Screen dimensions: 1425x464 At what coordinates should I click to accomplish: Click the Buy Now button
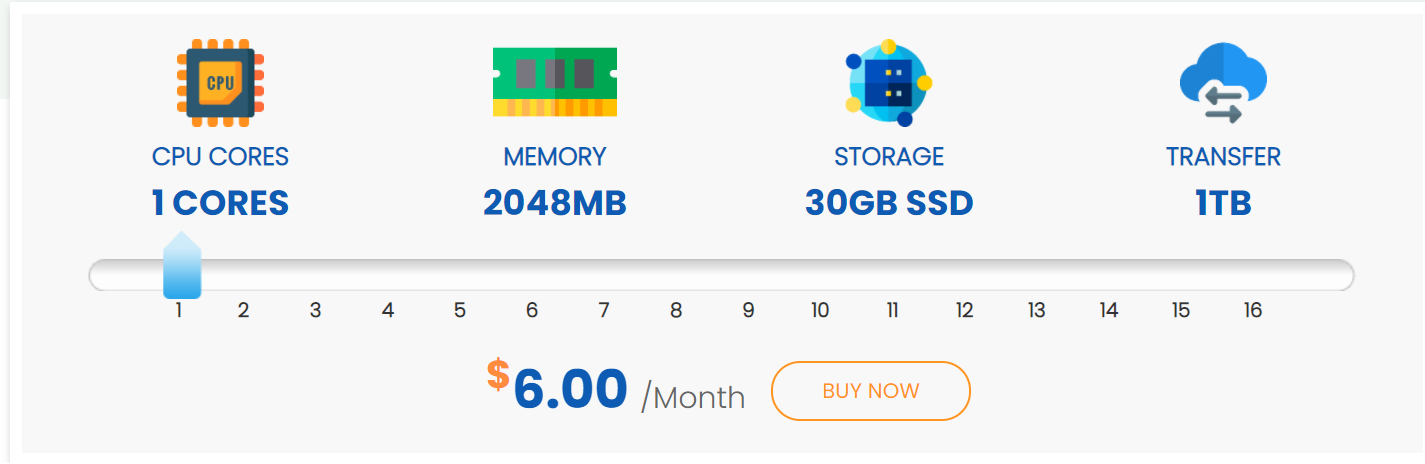coord(870,391)
